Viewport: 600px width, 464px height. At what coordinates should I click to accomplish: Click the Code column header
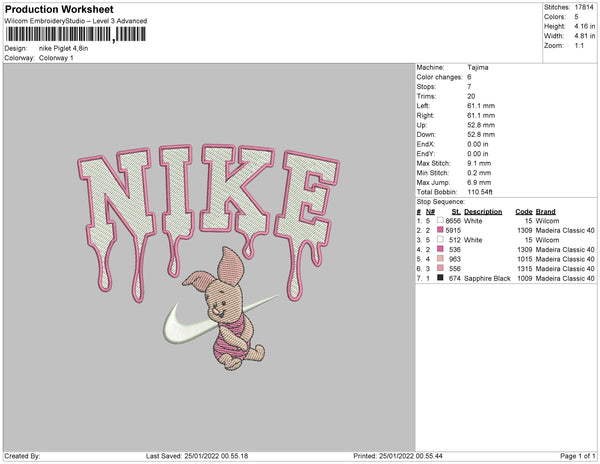[x=524, y=212]
